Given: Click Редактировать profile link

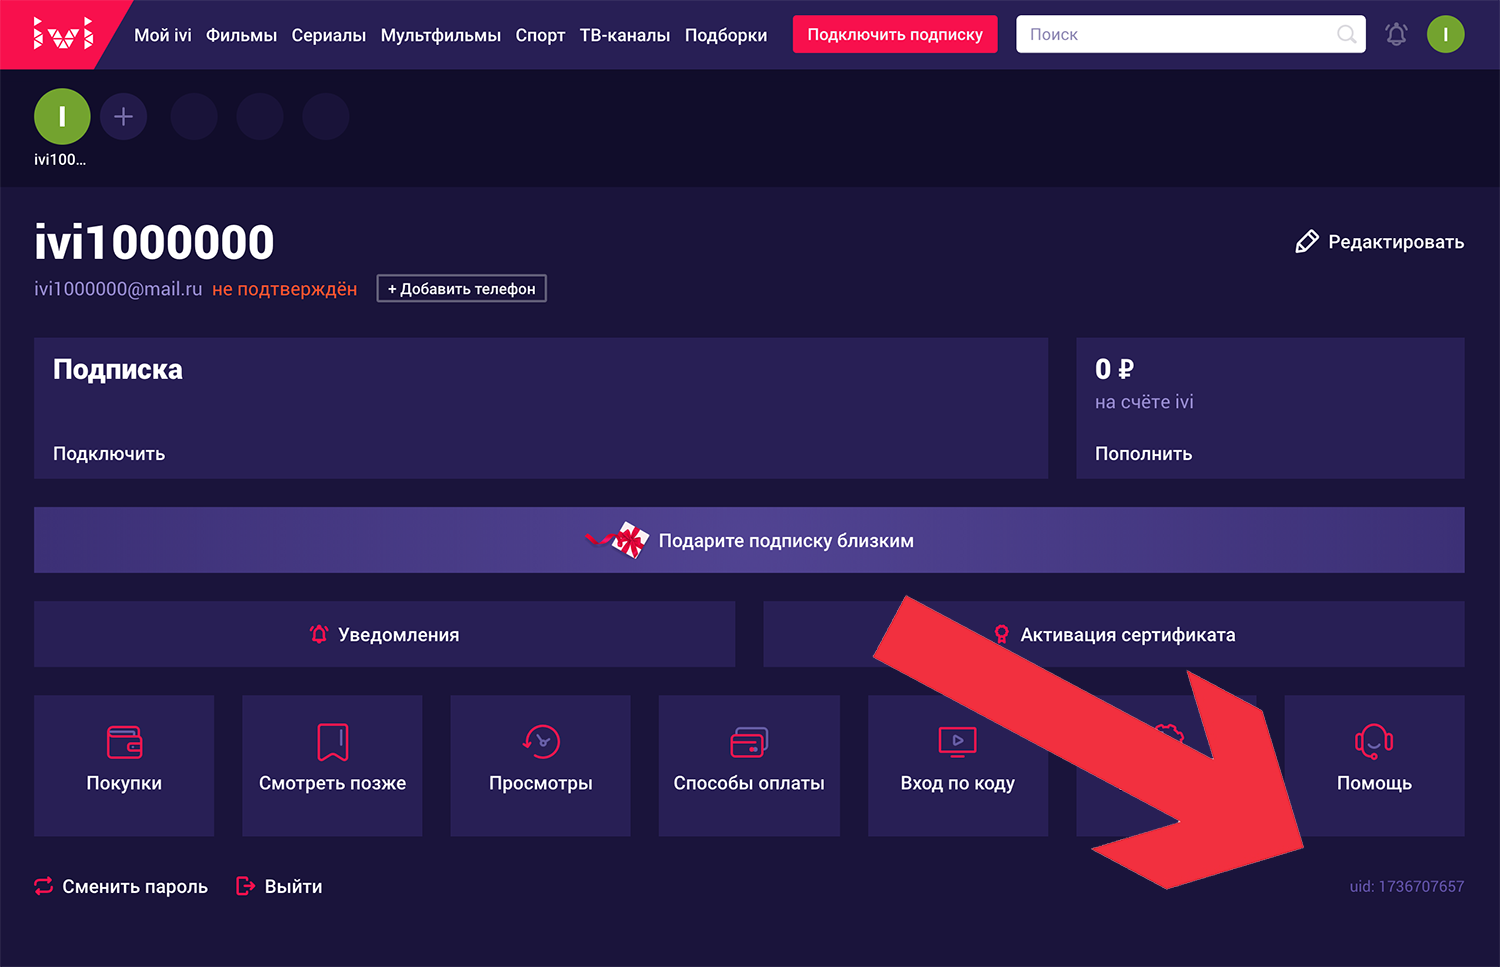Looking at the screenshot, I should pyautogui.click(x=1380, y=242).
